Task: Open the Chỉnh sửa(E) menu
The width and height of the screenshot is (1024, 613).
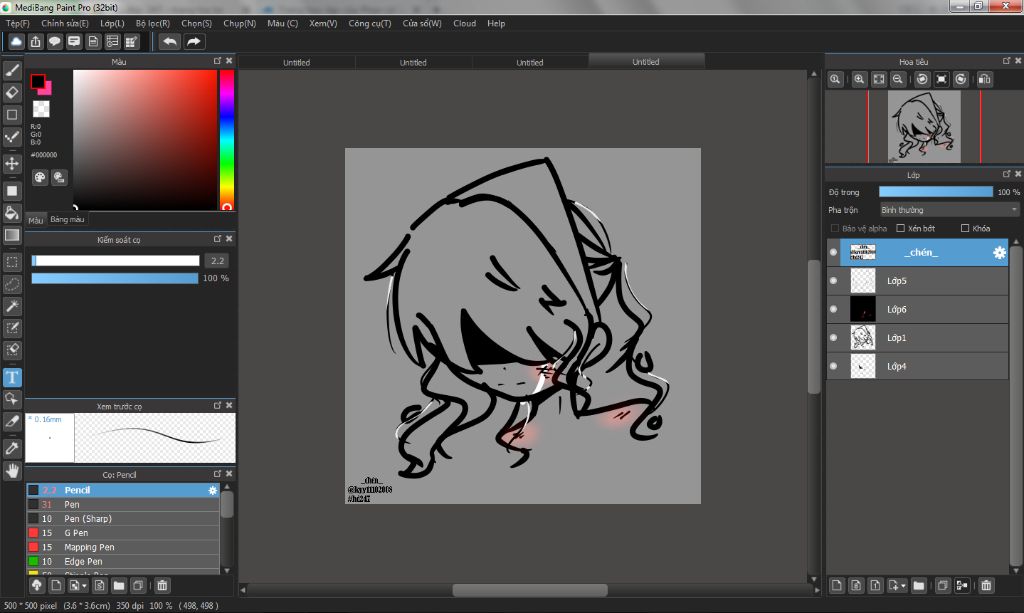Action: [65, 24]
